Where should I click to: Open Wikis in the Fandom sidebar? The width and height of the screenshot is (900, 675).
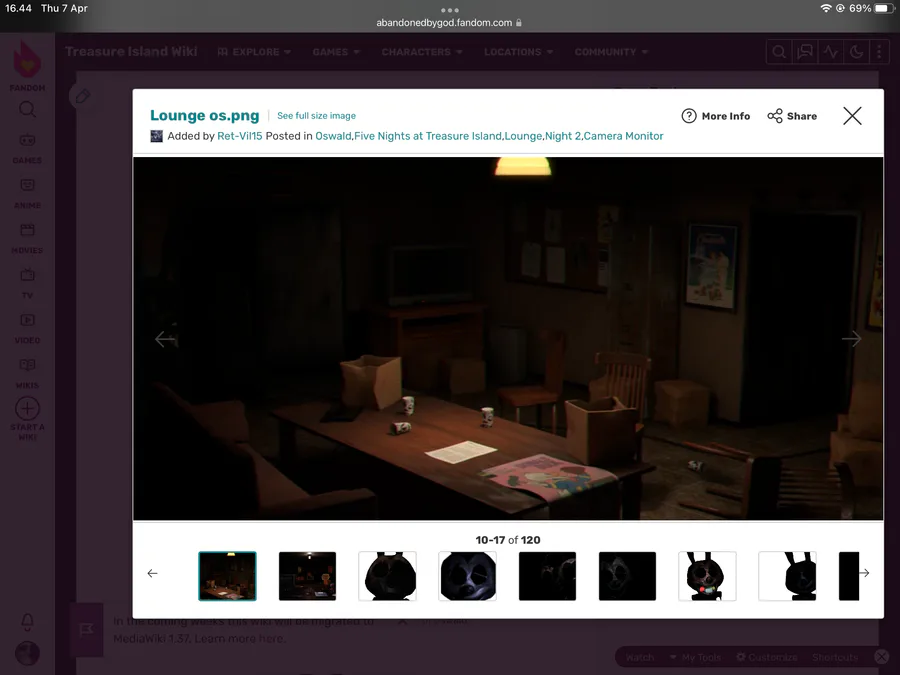click(27, 373)
